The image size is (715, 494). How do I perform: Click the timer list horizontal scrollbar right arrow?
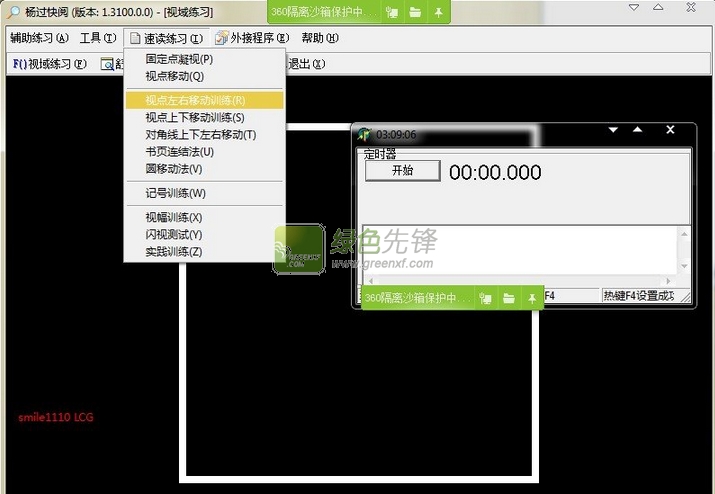(x=668, y=281)
